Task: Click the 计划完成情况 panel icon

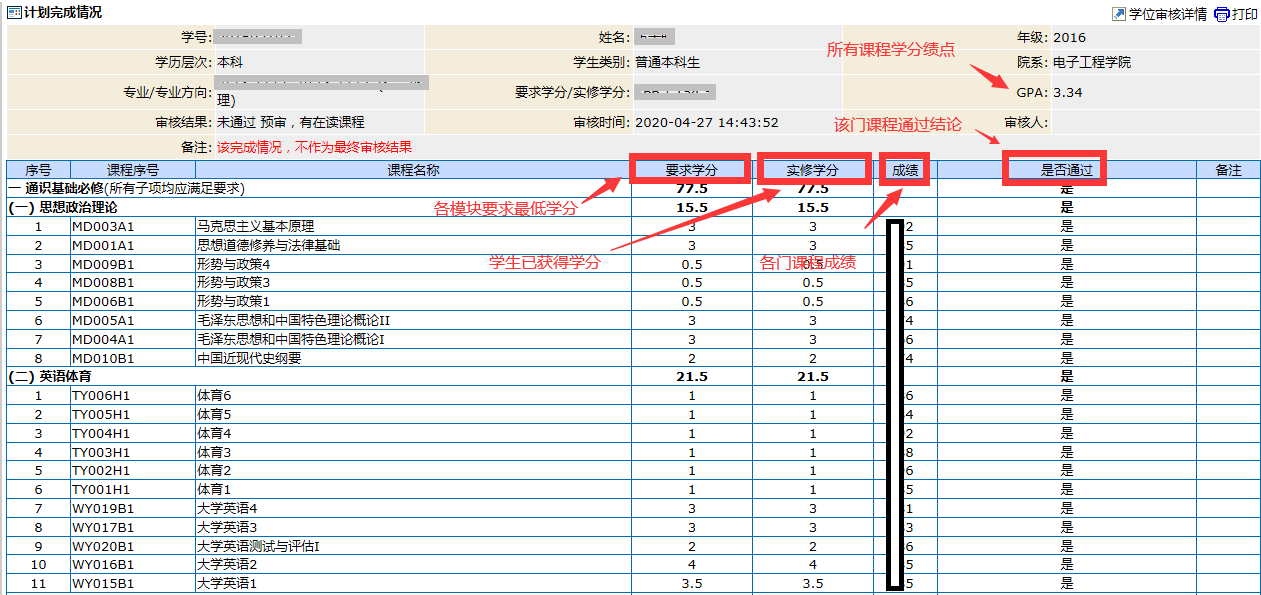Action: 14,12
